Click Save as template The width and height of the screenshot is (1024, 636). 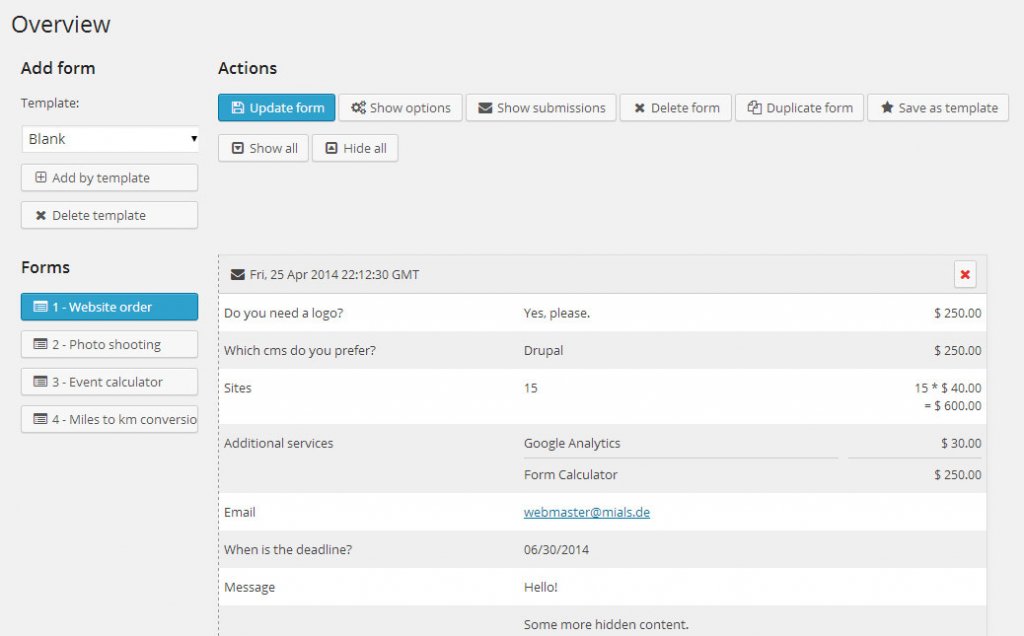(x=938, y=108)
